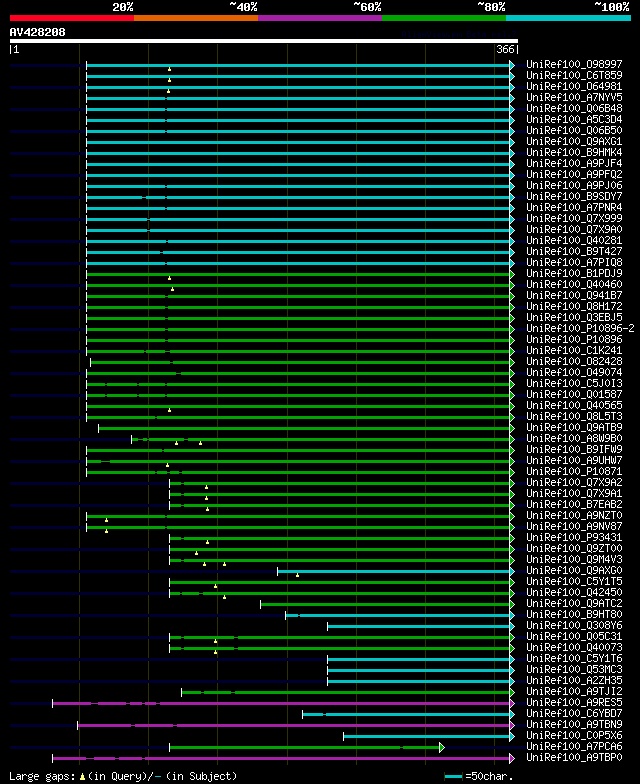Select the UniRef100_A9RES5 label
This screenshot has height=784, width=640.
click(574, 702)
